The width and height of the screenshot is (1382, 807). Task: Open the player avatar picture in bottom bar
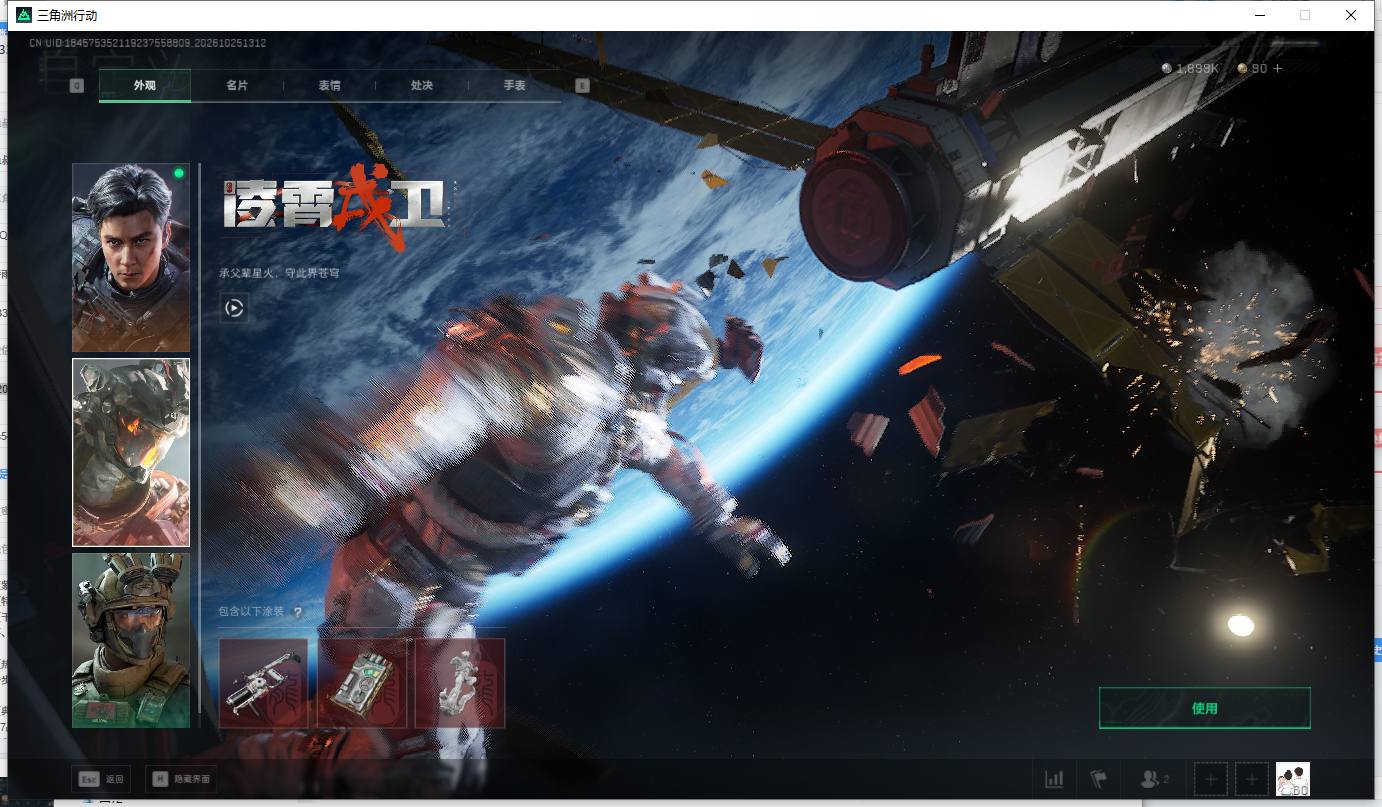1292,779
